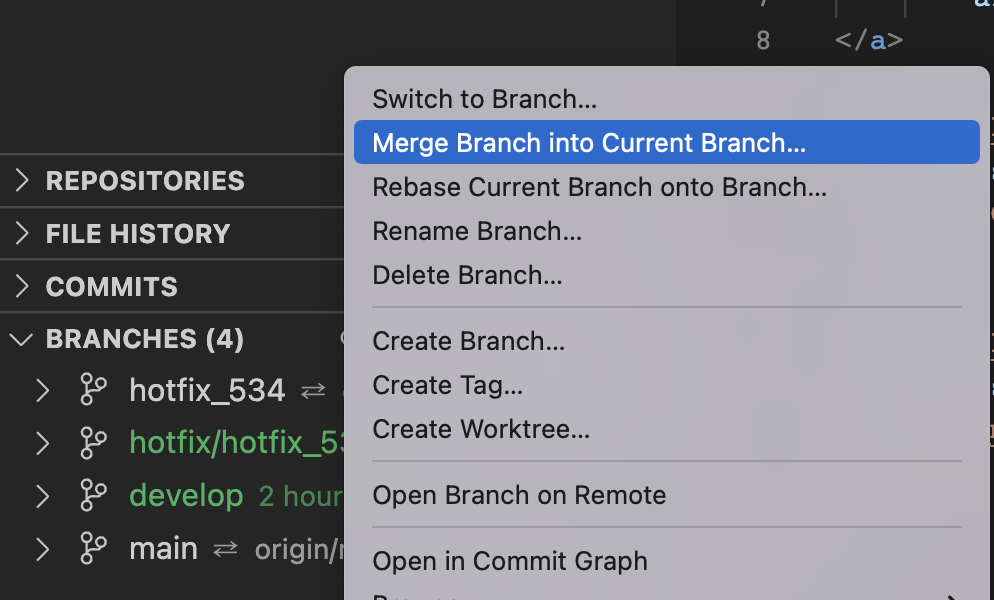
Task: Click the hotfix_534 branch icon
Action: click(93, 389)
